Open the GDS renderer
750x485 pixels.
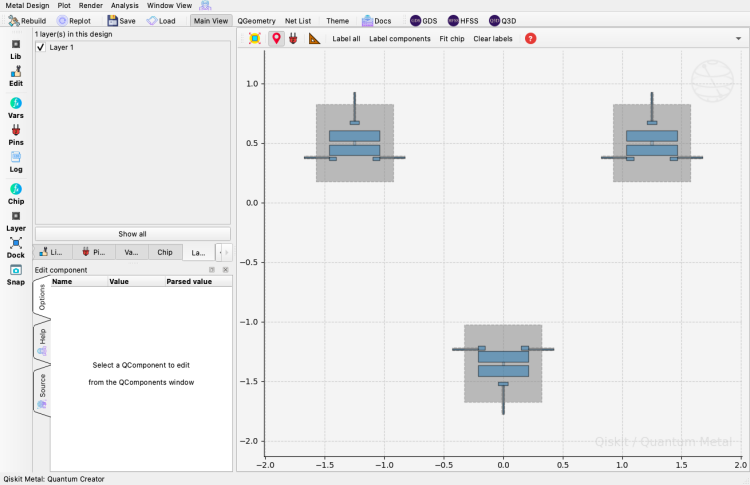pos(424,21)
